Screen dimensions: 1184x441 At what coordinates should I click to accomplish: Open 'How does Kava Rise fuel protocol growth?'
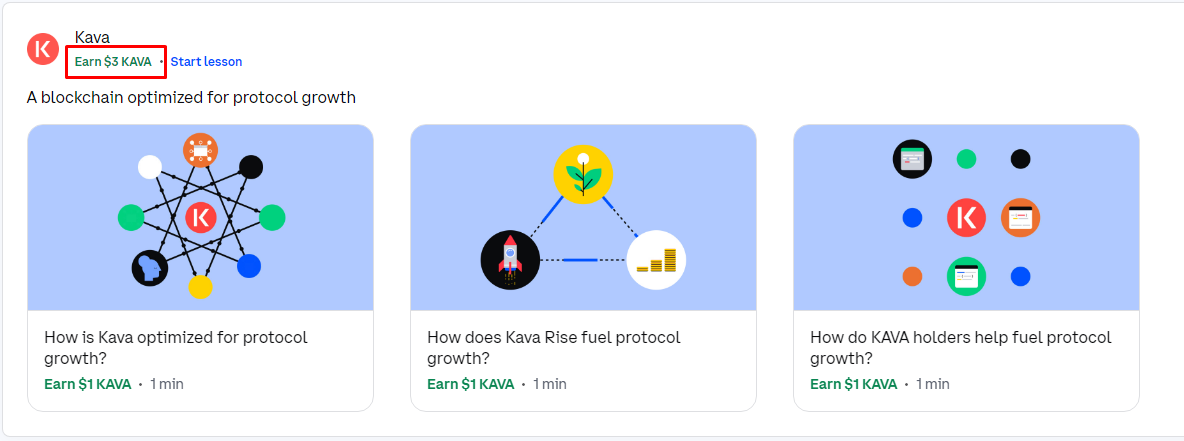coord(553,347)
